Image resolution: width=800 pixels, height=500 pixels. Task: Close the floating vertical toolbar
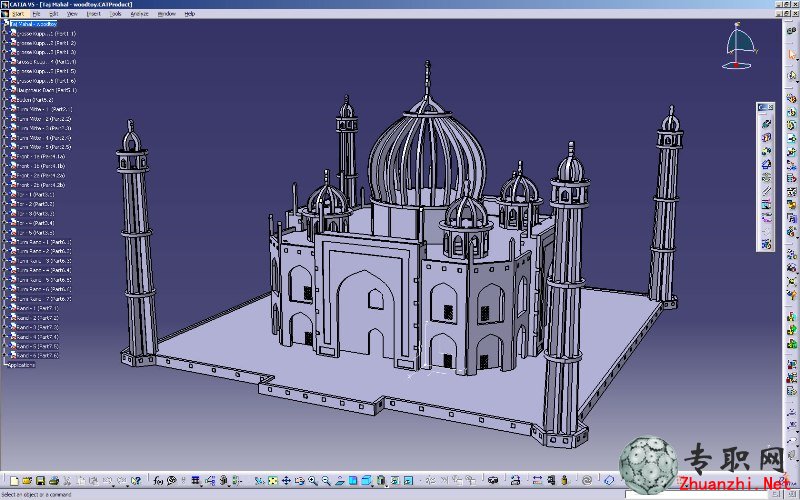[x=770, y=107]
